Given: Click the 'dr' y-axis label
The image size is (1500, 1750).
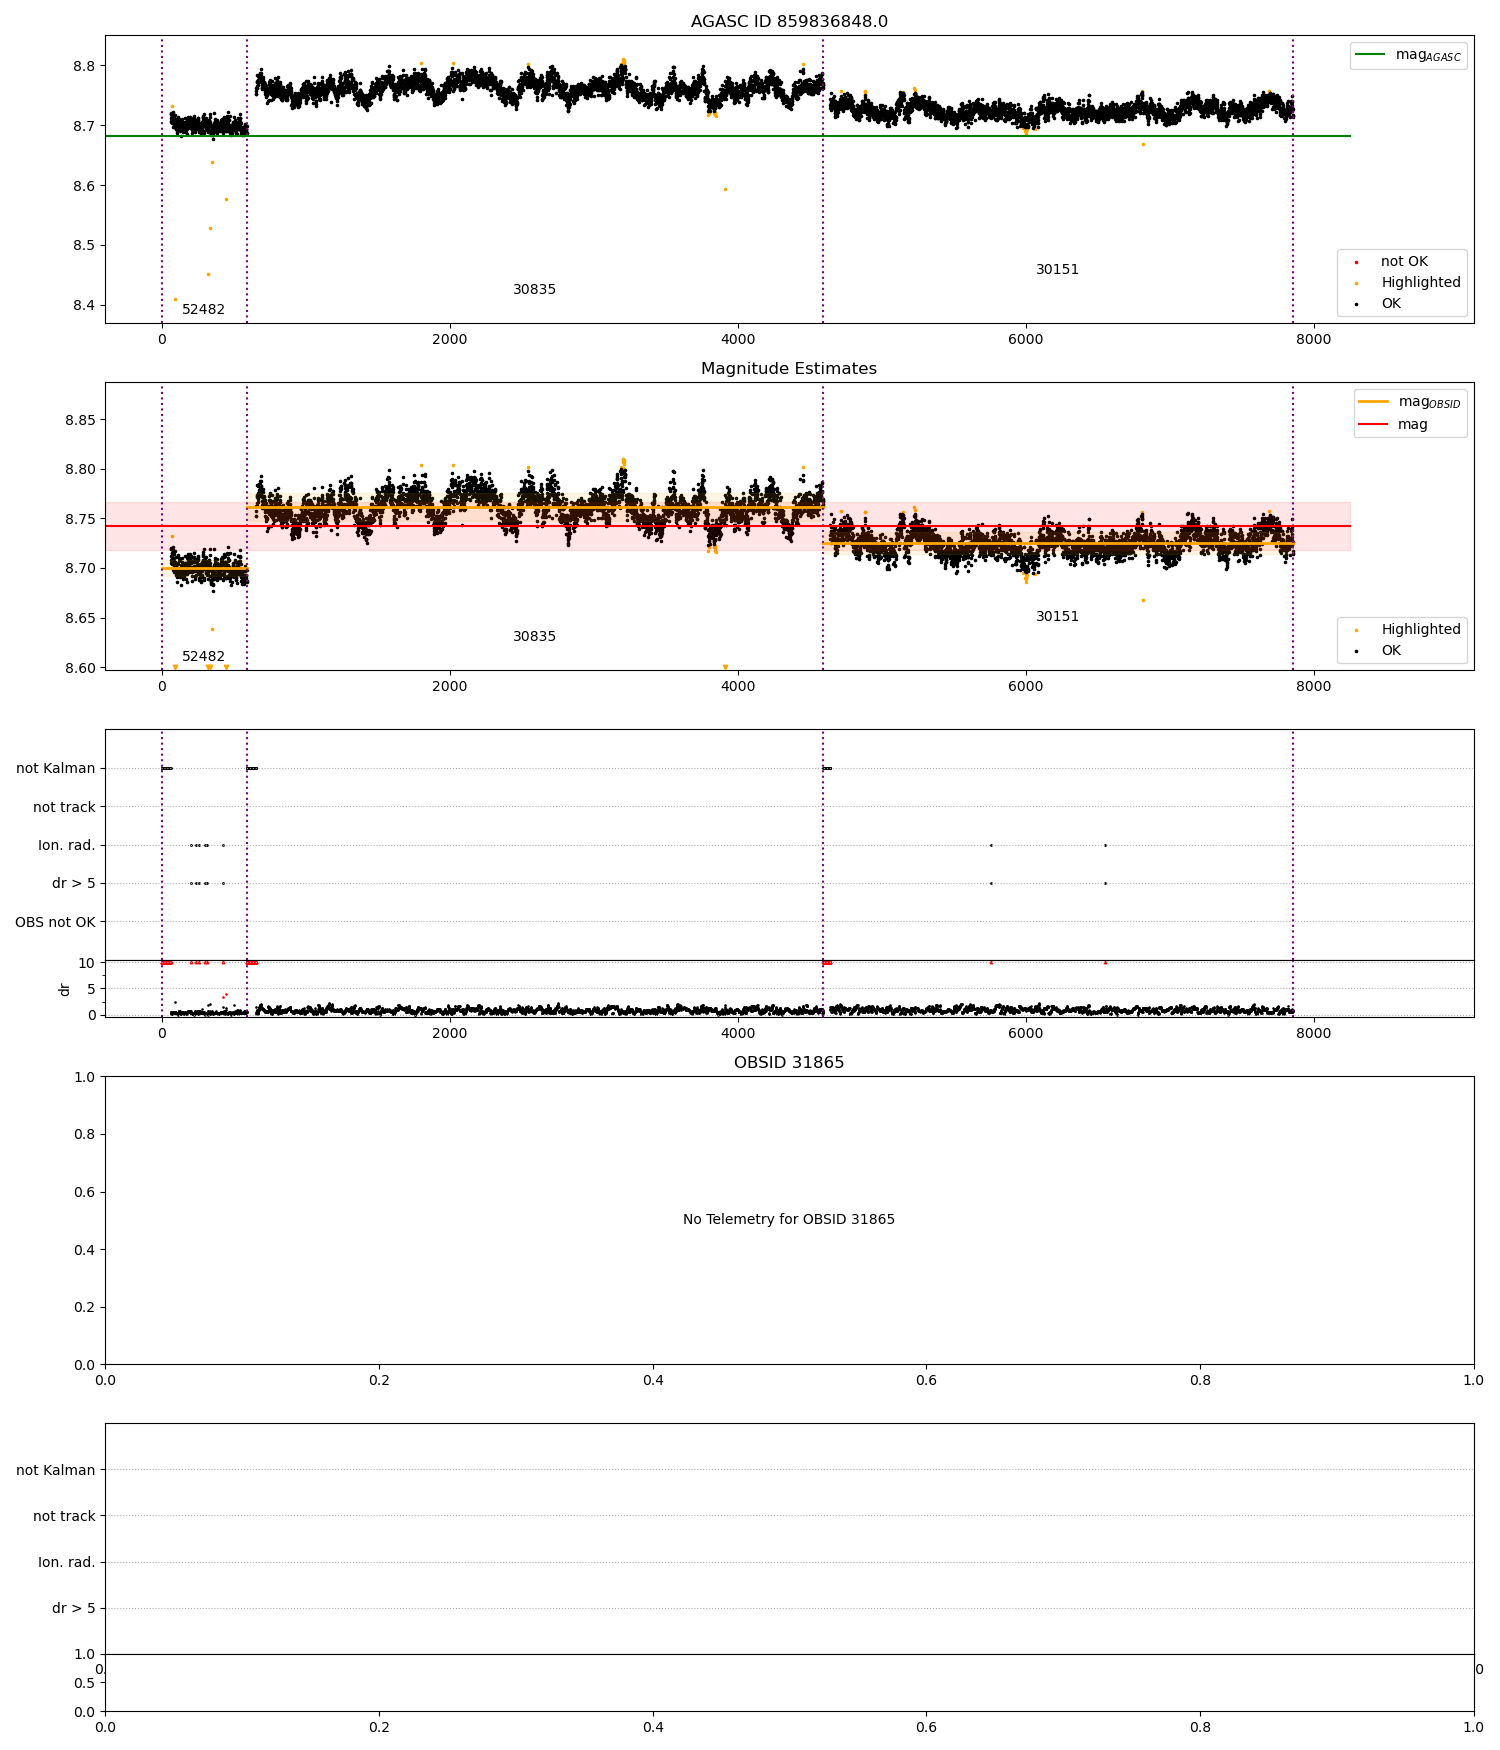Looking at the screenshot, I should [65, 989].
